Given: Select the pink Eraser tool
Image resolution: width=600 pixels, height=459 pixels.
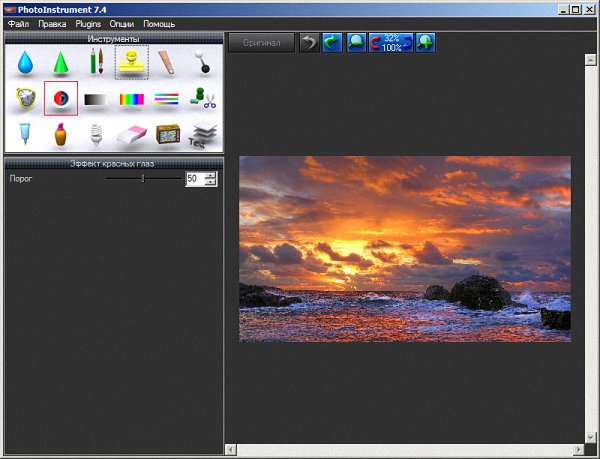Looking at the screenshot, I should [x=132, y=135].
